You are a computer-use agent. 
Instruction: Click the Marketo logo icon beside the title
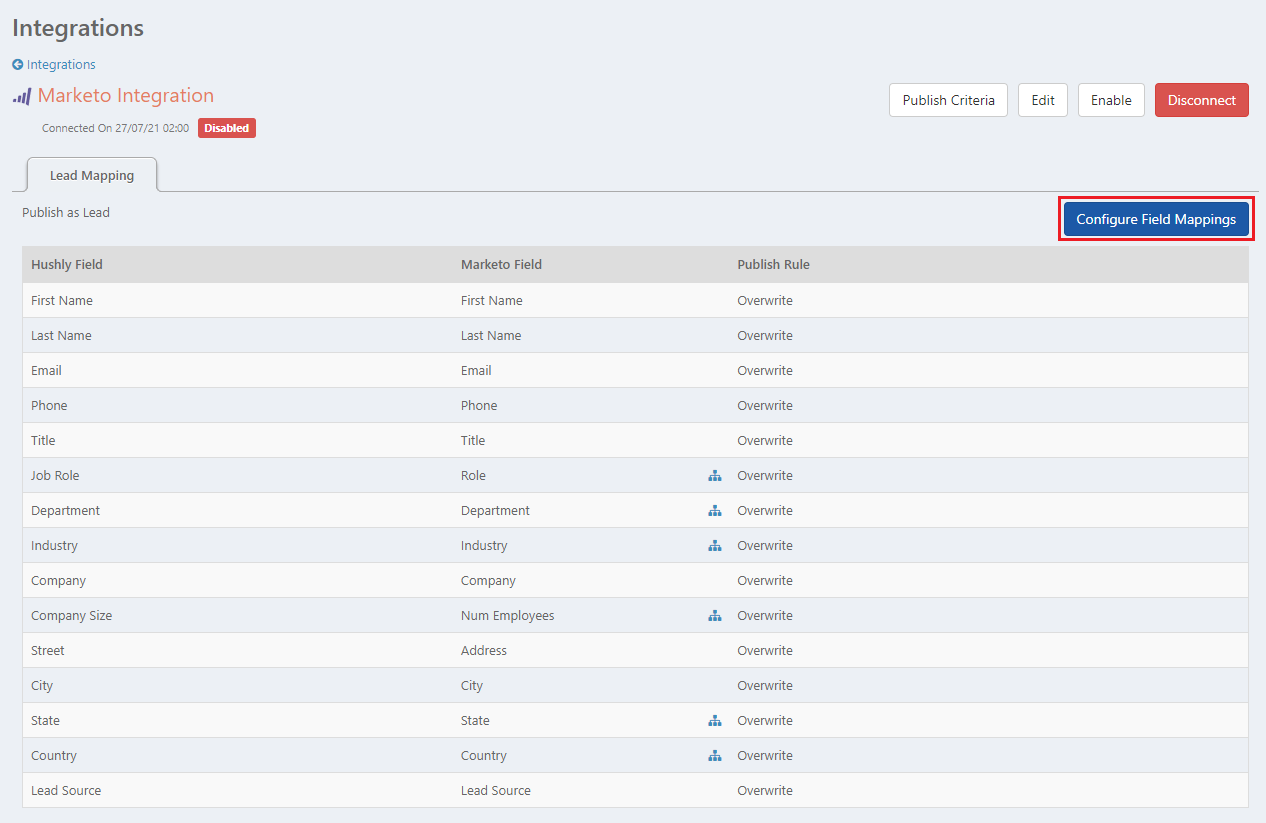pyautogui.click(x=22, y=97)
